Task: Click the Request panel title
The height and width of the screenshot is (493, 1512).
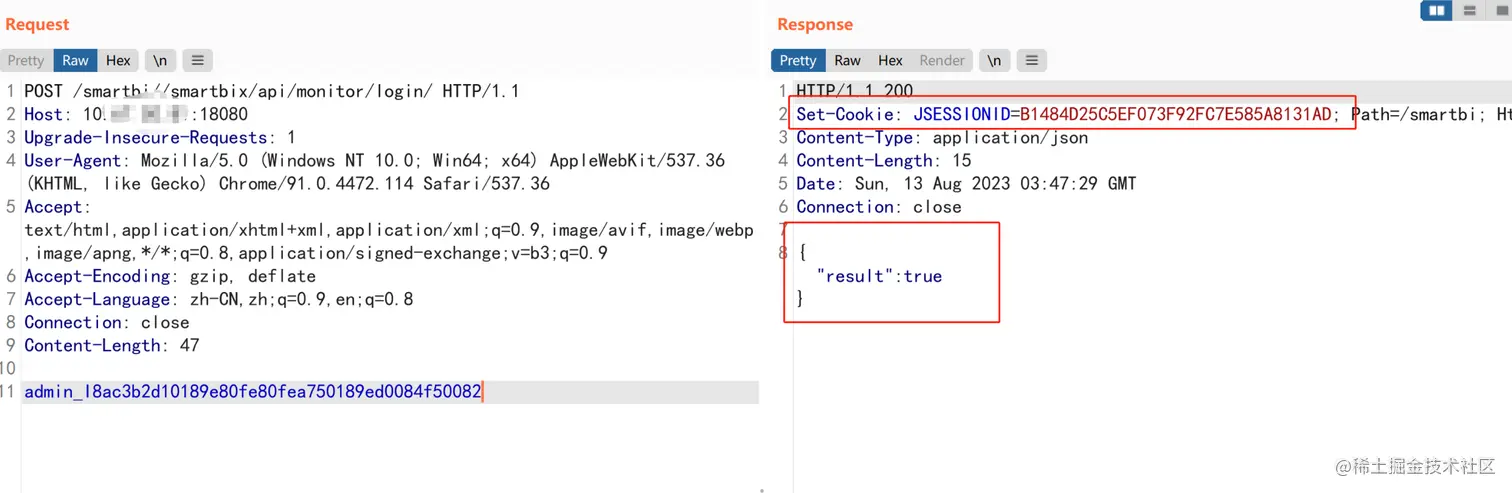Action: (38, 24)
